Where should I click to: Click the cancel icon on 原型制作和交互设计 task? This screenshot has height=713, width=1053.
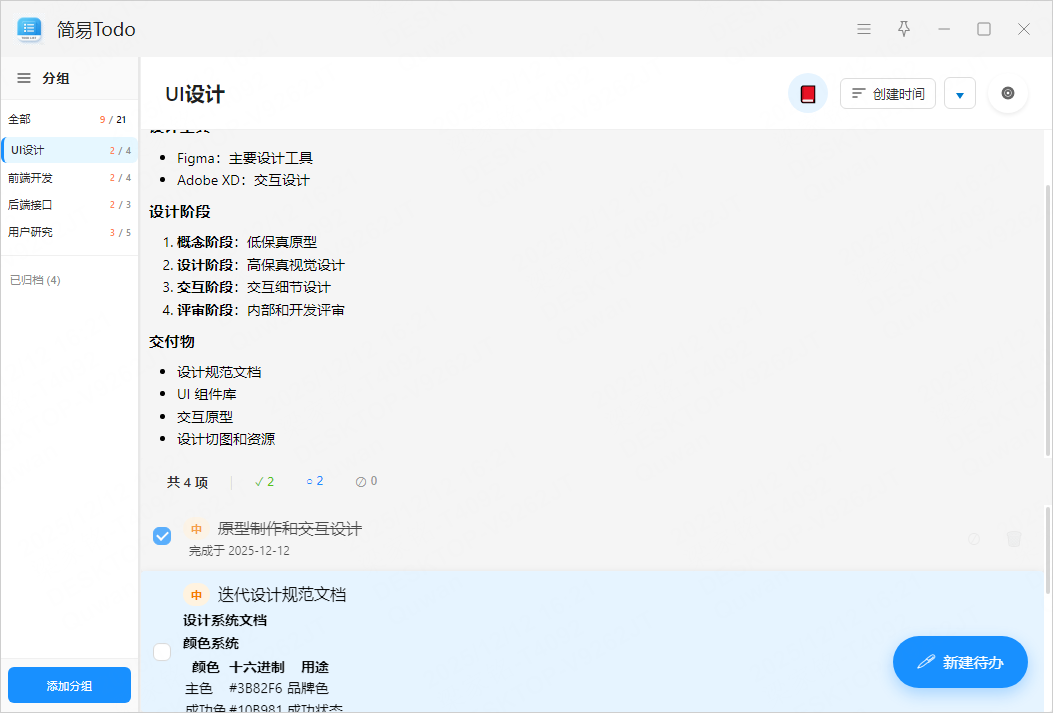click(973, 539)
